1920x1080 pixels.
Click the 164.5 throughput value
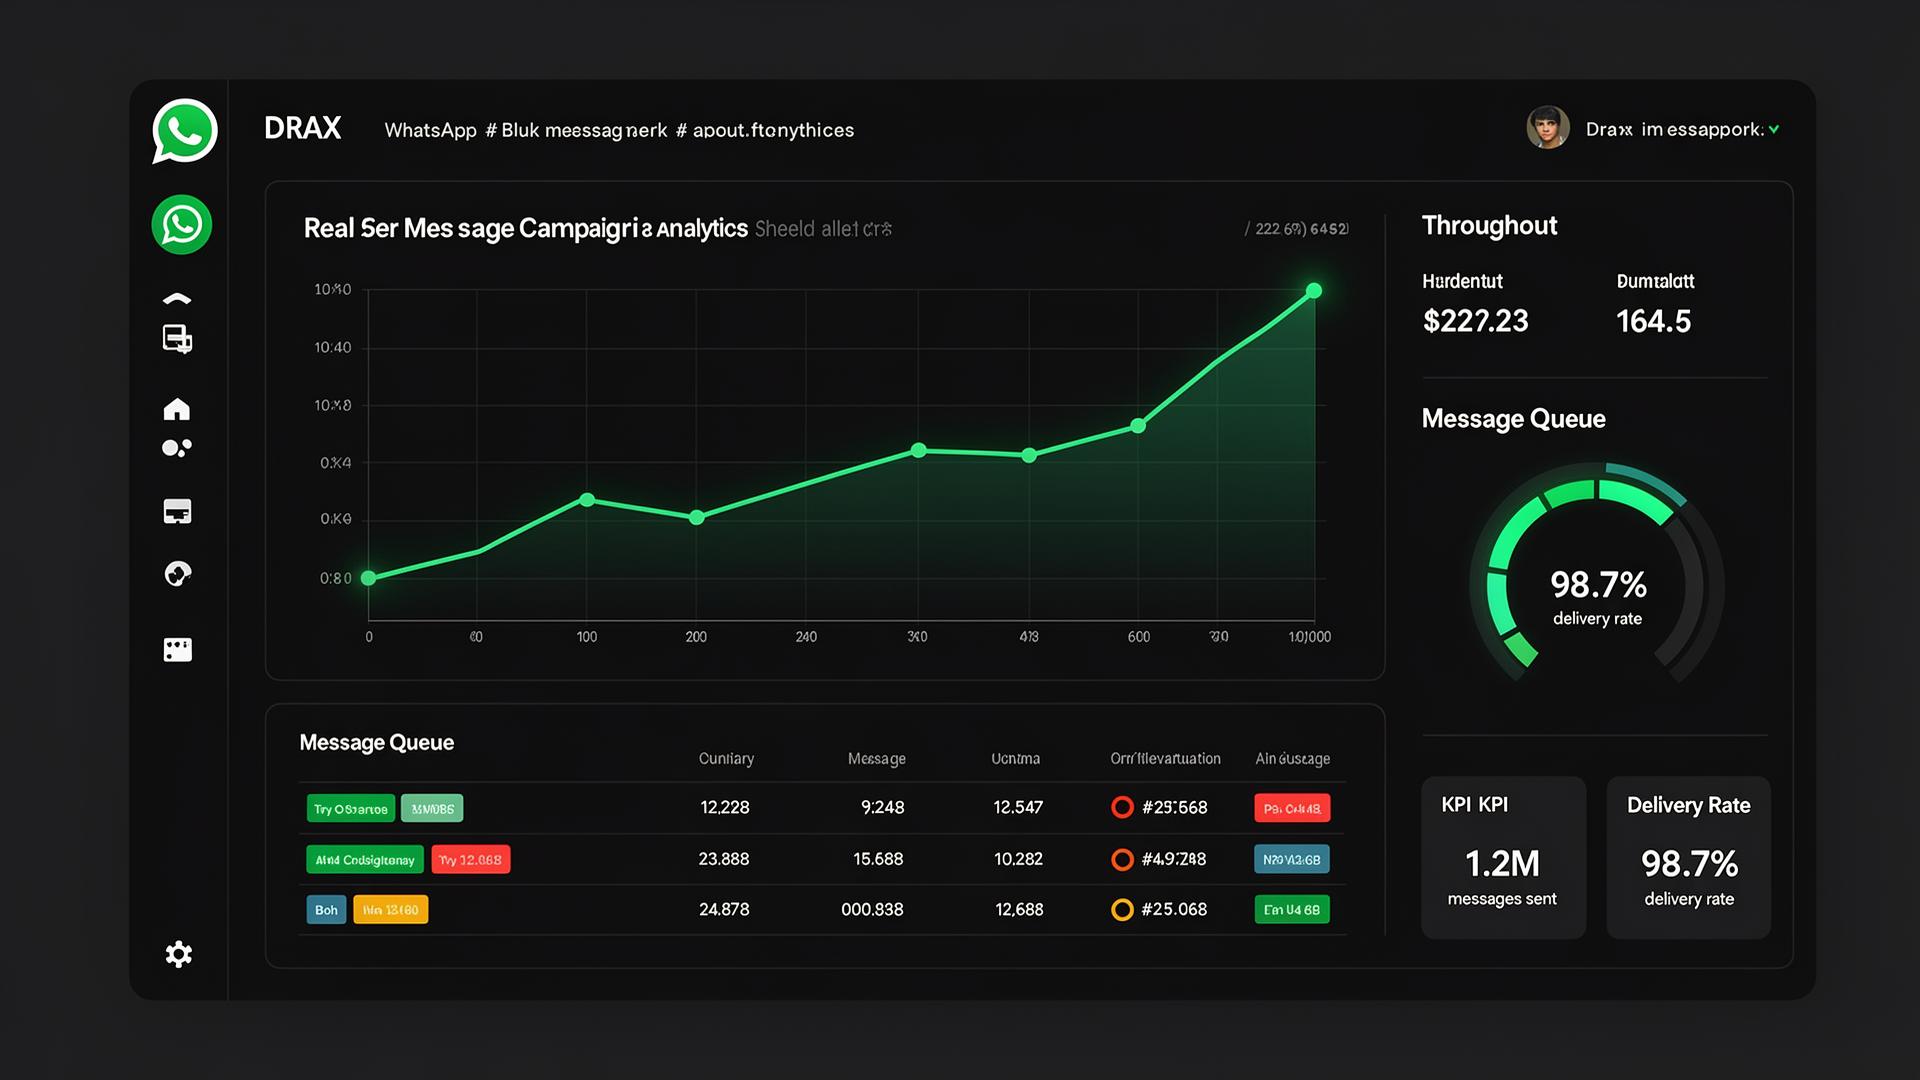coord(1653,321)
